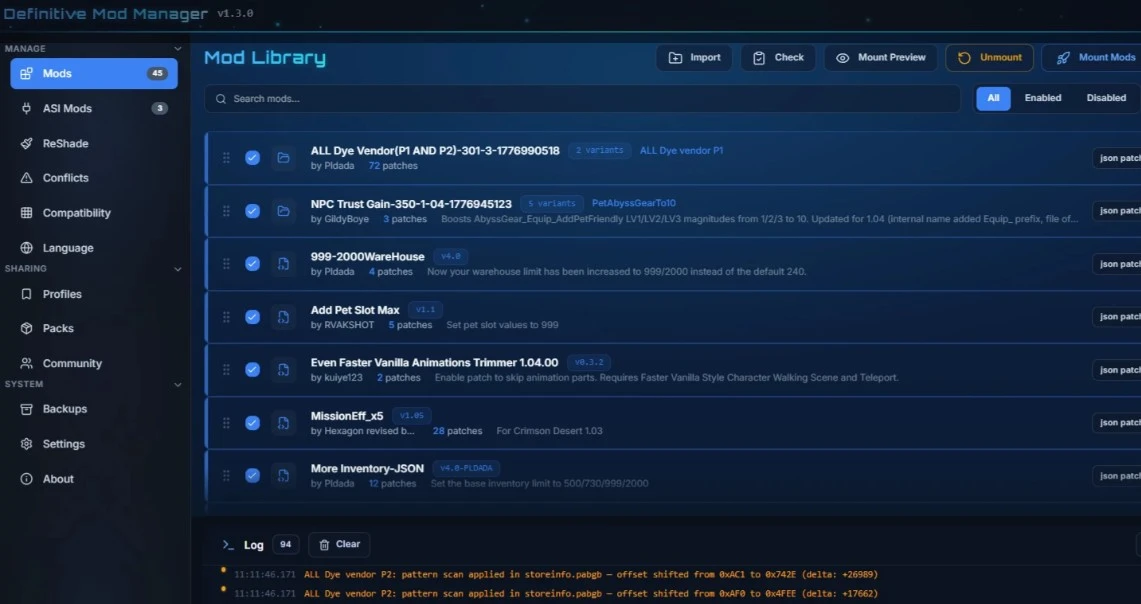Click the ALL Dye vendor P1 variant link
The width and height of the screenshot is (1141, 604).
681,151
